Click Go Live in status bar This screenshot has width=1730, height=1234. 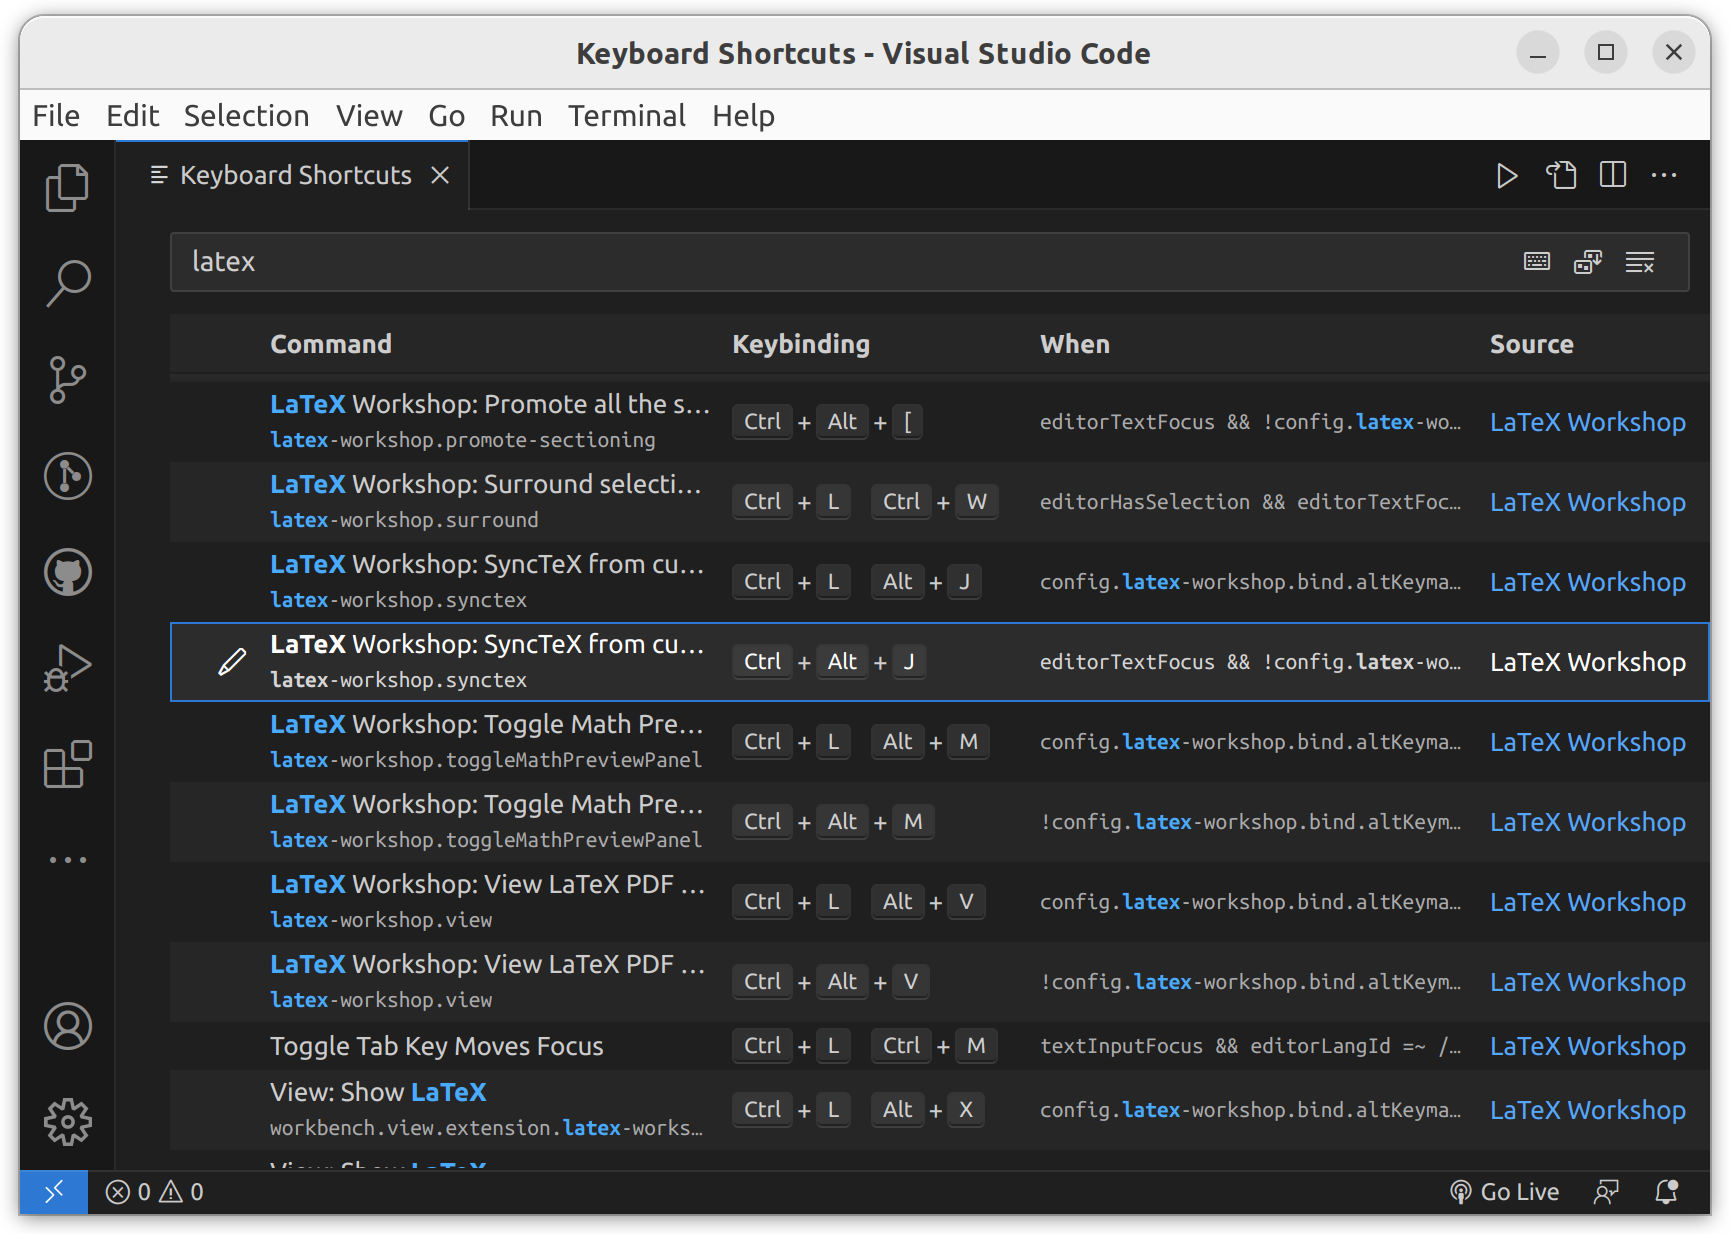coord(1505,1192)
